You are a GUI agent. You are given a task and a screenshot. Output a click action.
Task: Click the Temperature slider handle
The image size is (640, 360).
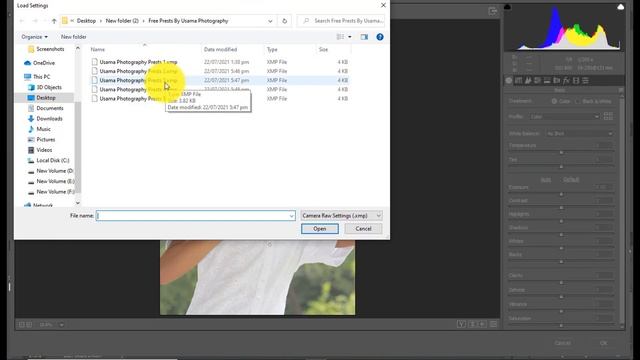coord(561,152)
